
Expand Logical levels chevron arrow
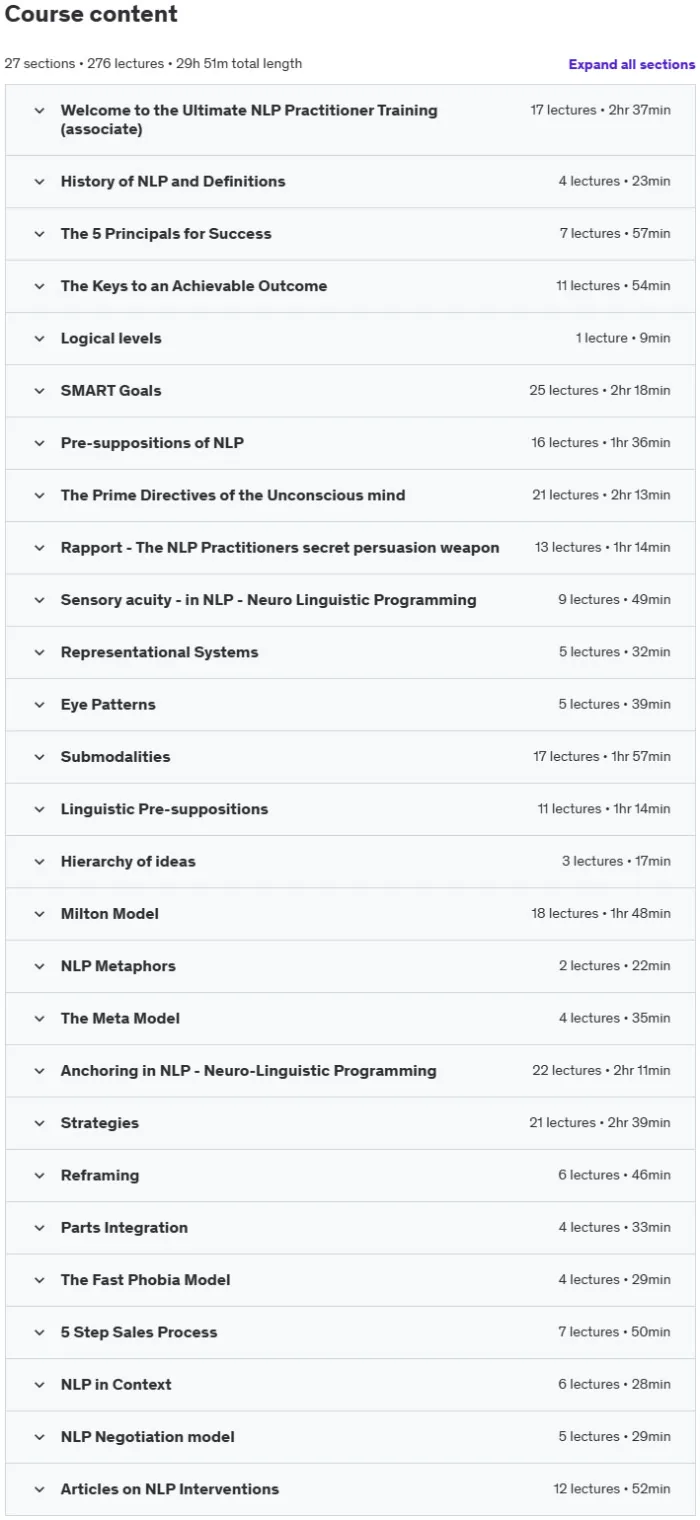(x=40, y=339)
